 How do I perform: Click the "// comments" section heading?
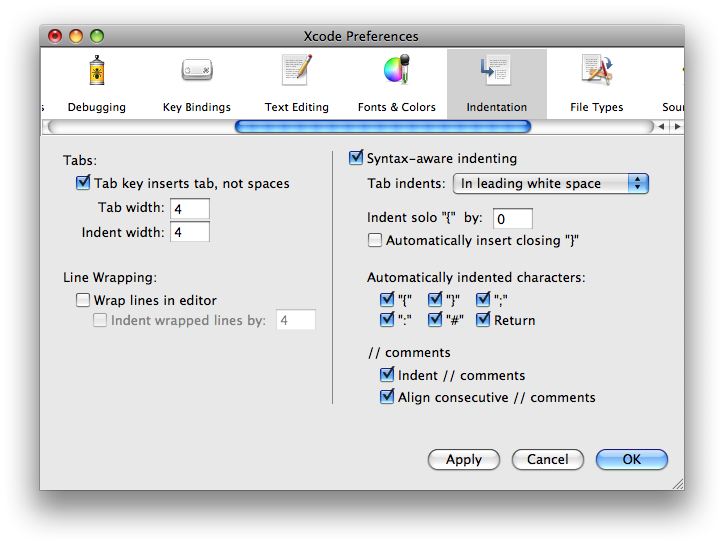[x=409, y=352]
